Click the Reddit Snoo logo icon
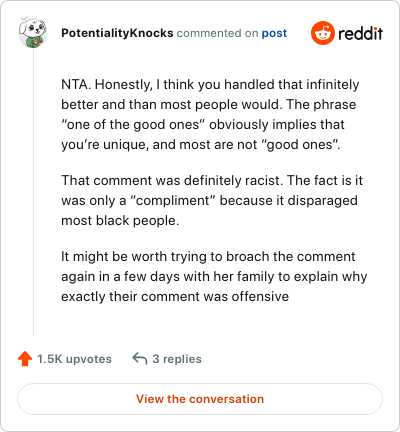The height and width of the screenshot is (432, 400). 323,33
